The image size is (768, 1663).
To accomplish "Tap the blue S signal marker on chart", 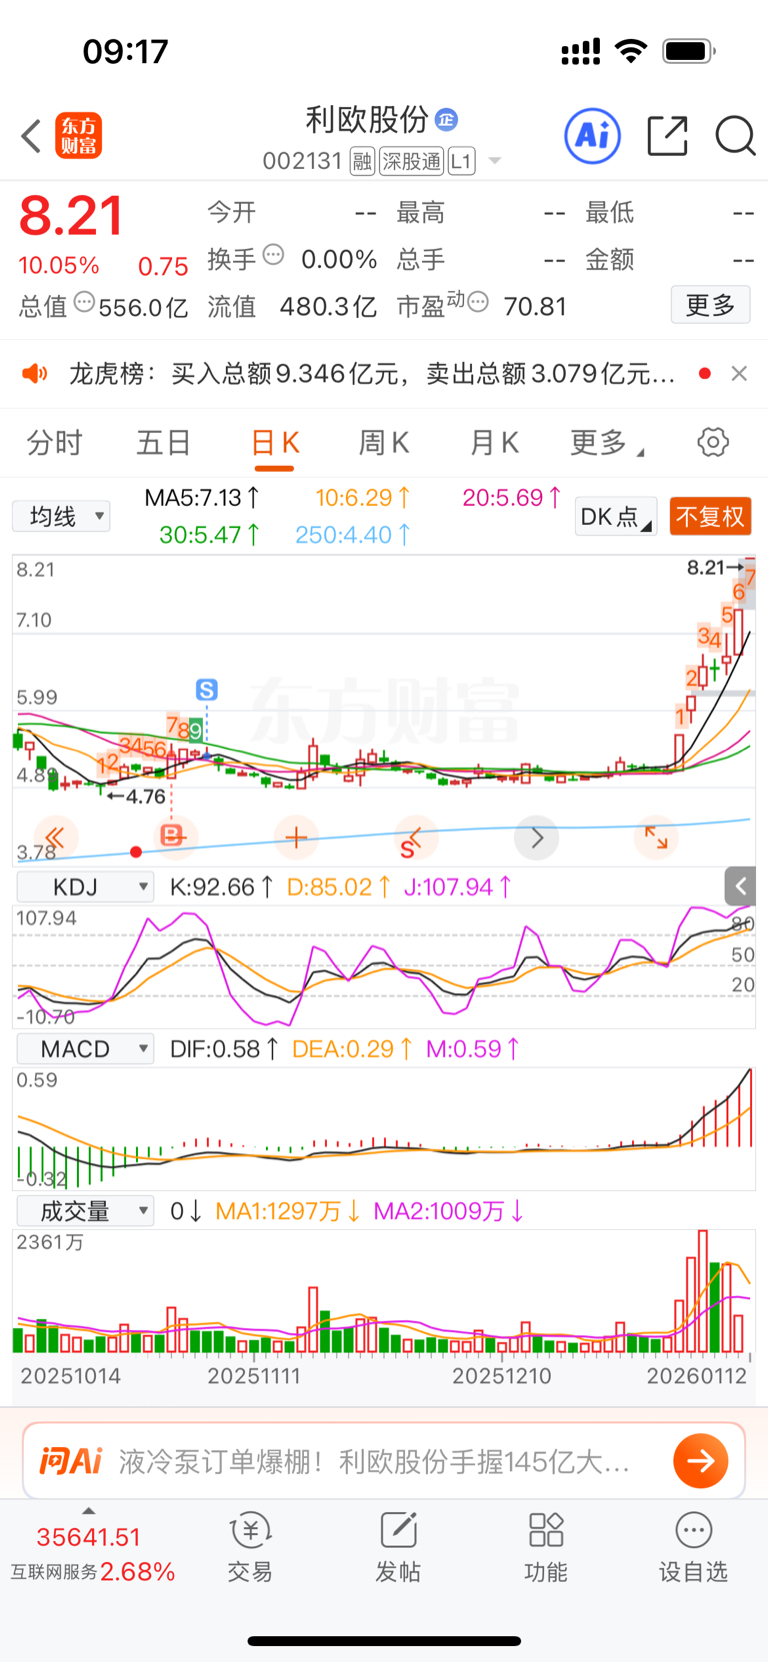I will pyautogui.click(x=207, y=690).
